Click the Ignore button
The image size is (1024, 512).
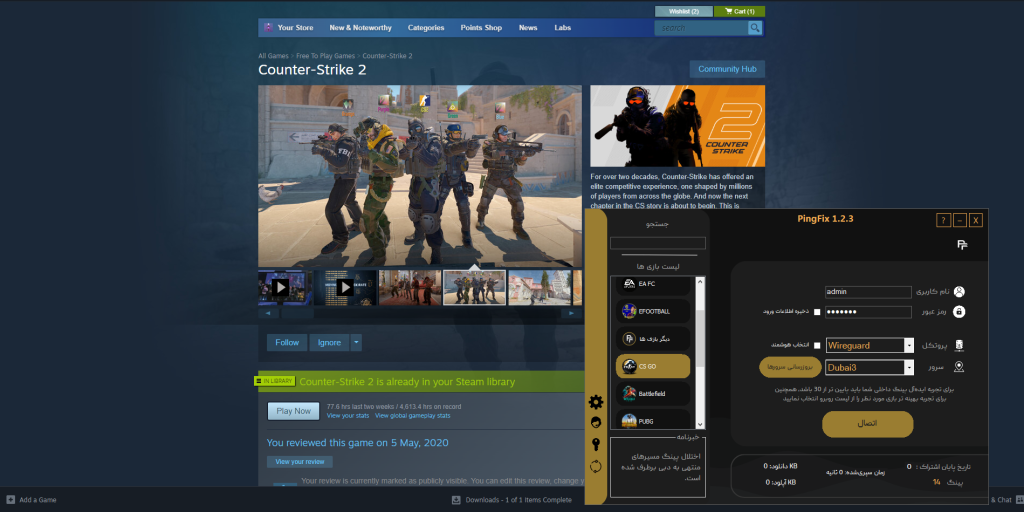(329, 342)
